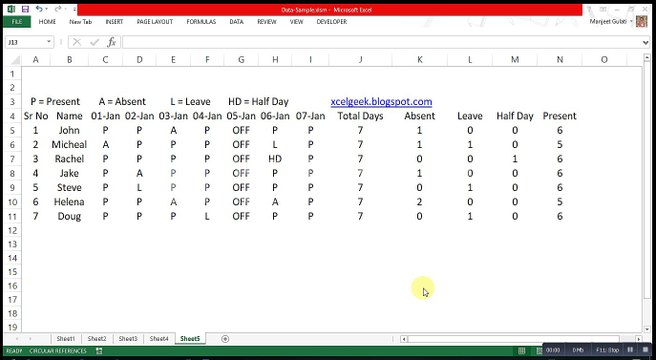
Task: Open the PAGE LAYOUT ribbon tab
Action: coord(155,22)
